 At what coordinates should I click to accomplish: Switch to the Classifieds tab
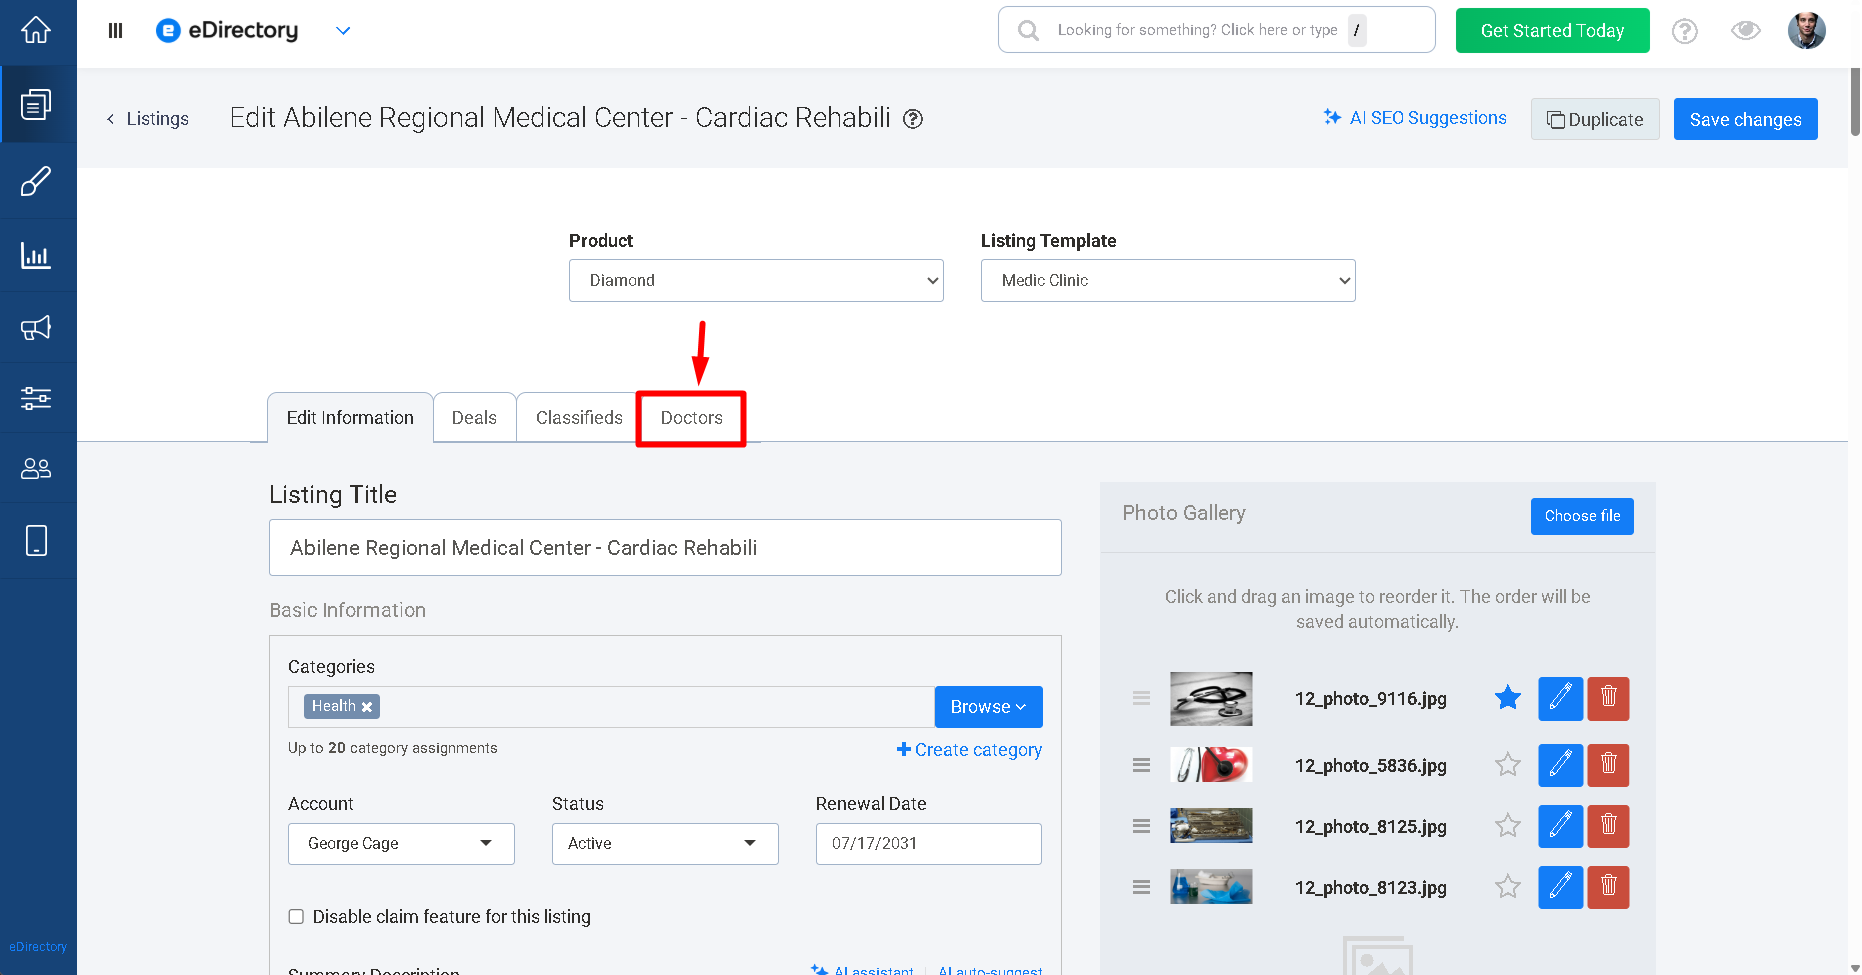click(x=579, y=418)
